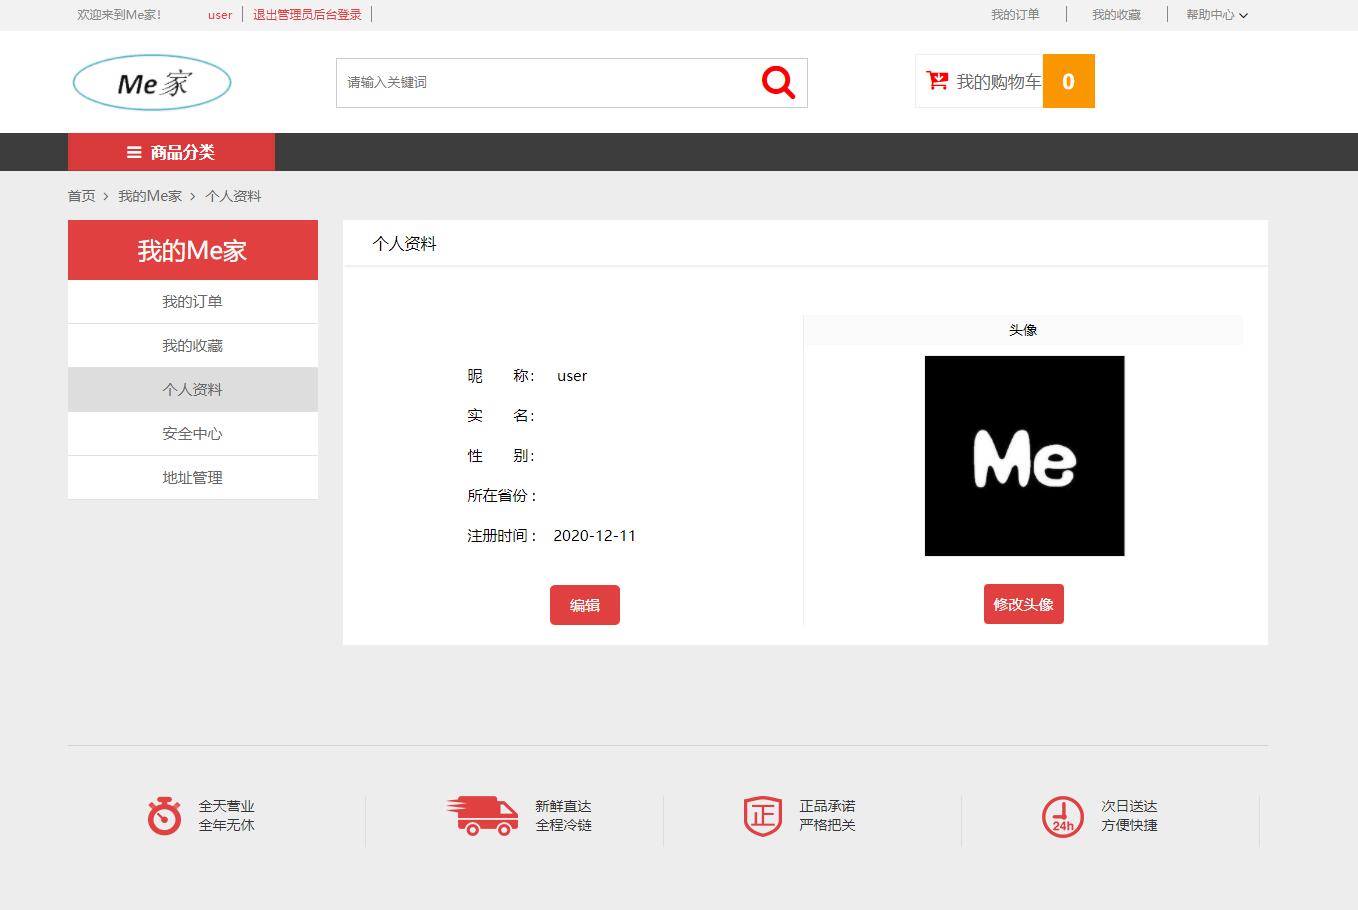
Task: Click the 修改头像 button
Action: tap(1023, 603)
